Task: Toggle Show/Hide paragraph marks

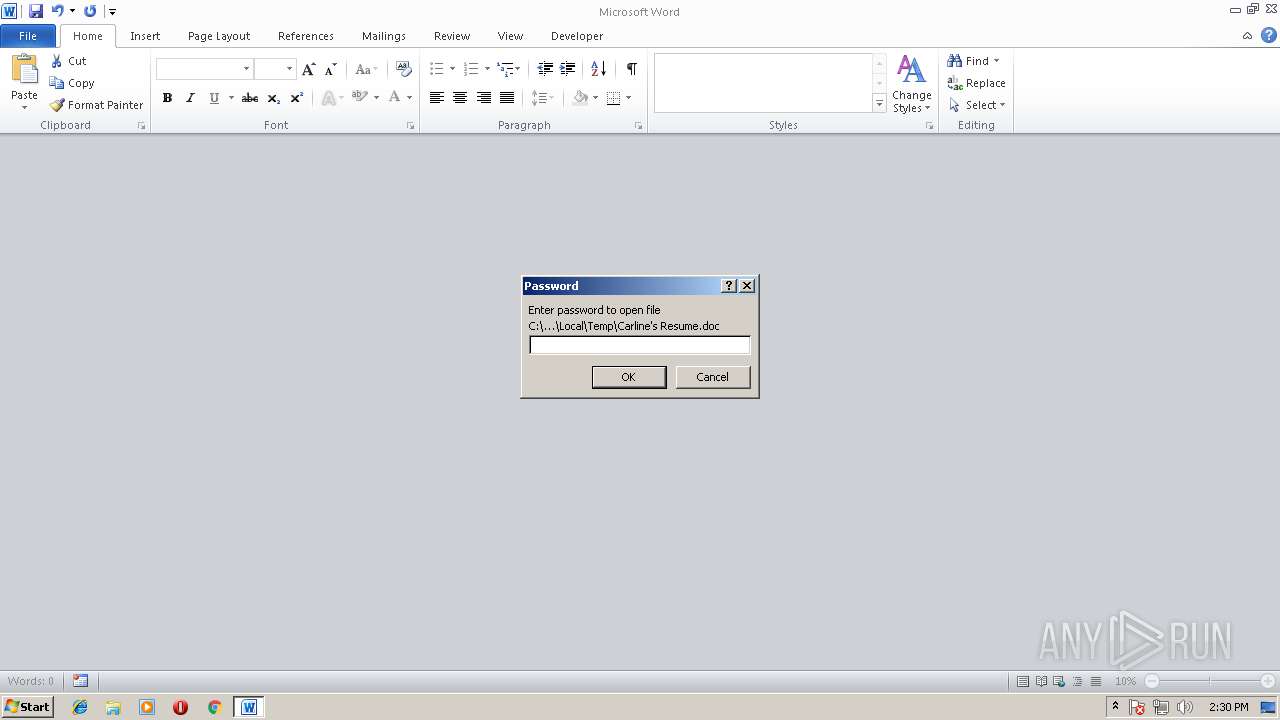Action: (631, 69)
